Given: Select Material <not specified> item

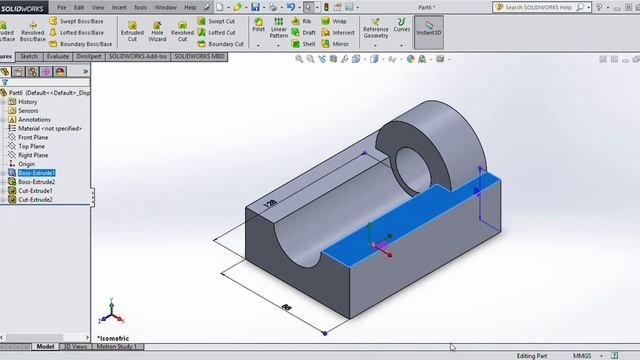Looking at the screenshot, I should click(x=45, y=129).
